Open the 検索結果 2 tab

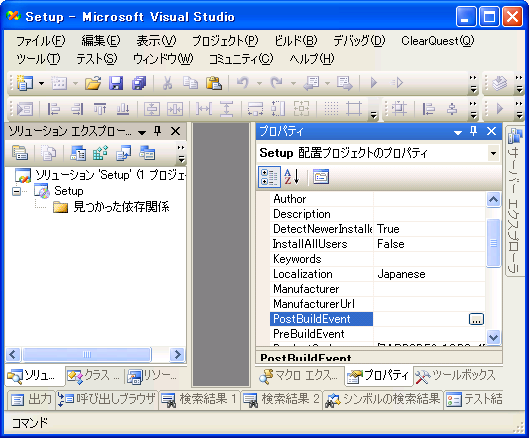point(281,400)
